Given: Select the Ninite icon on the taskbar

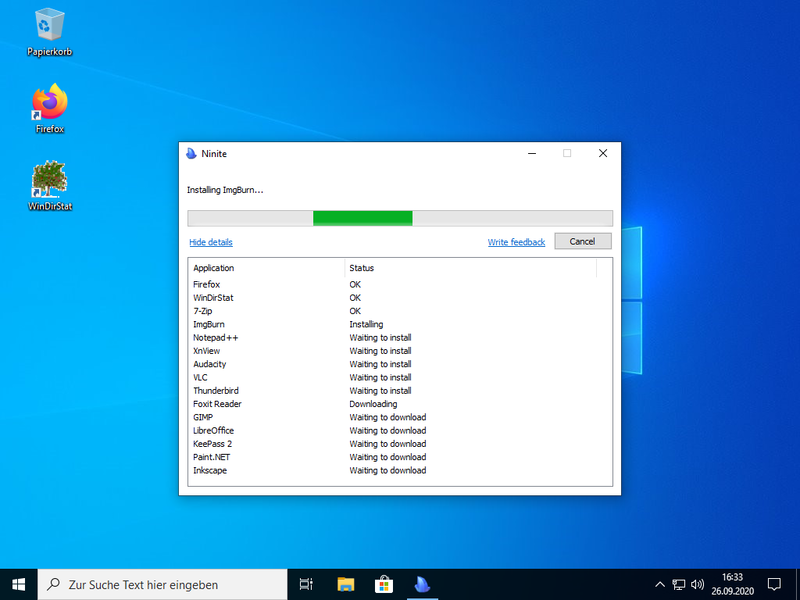Looking at the screenshot, I should click(422, 583).
